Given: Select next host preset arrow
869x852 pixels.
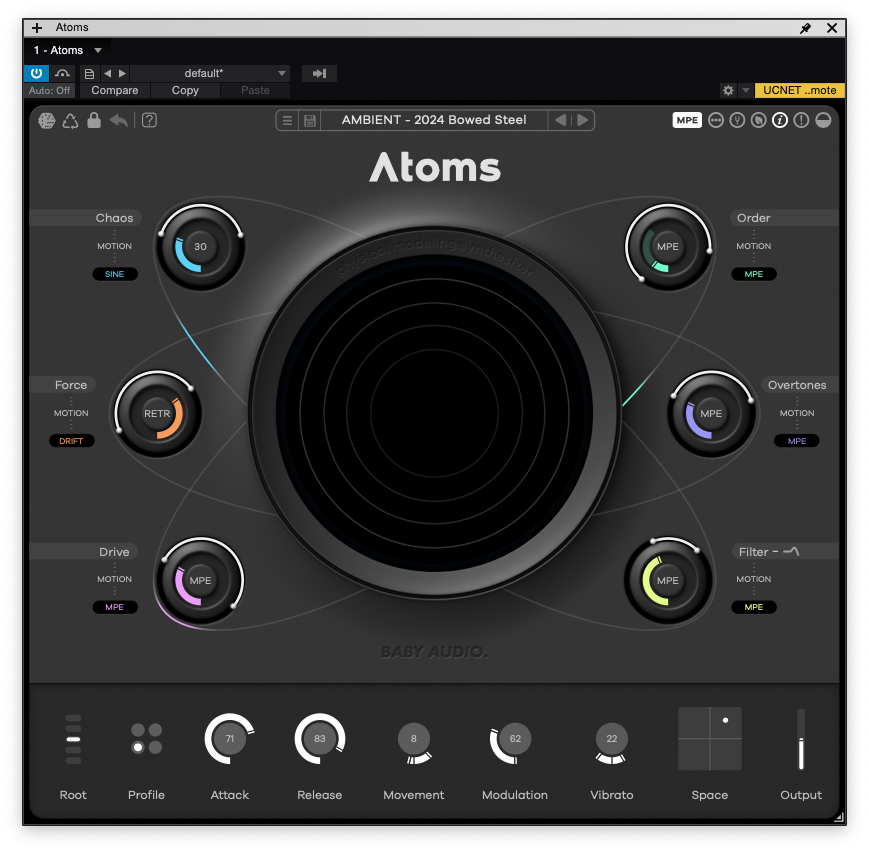Looking at the screenshot, I should click(x=122, y=73).
